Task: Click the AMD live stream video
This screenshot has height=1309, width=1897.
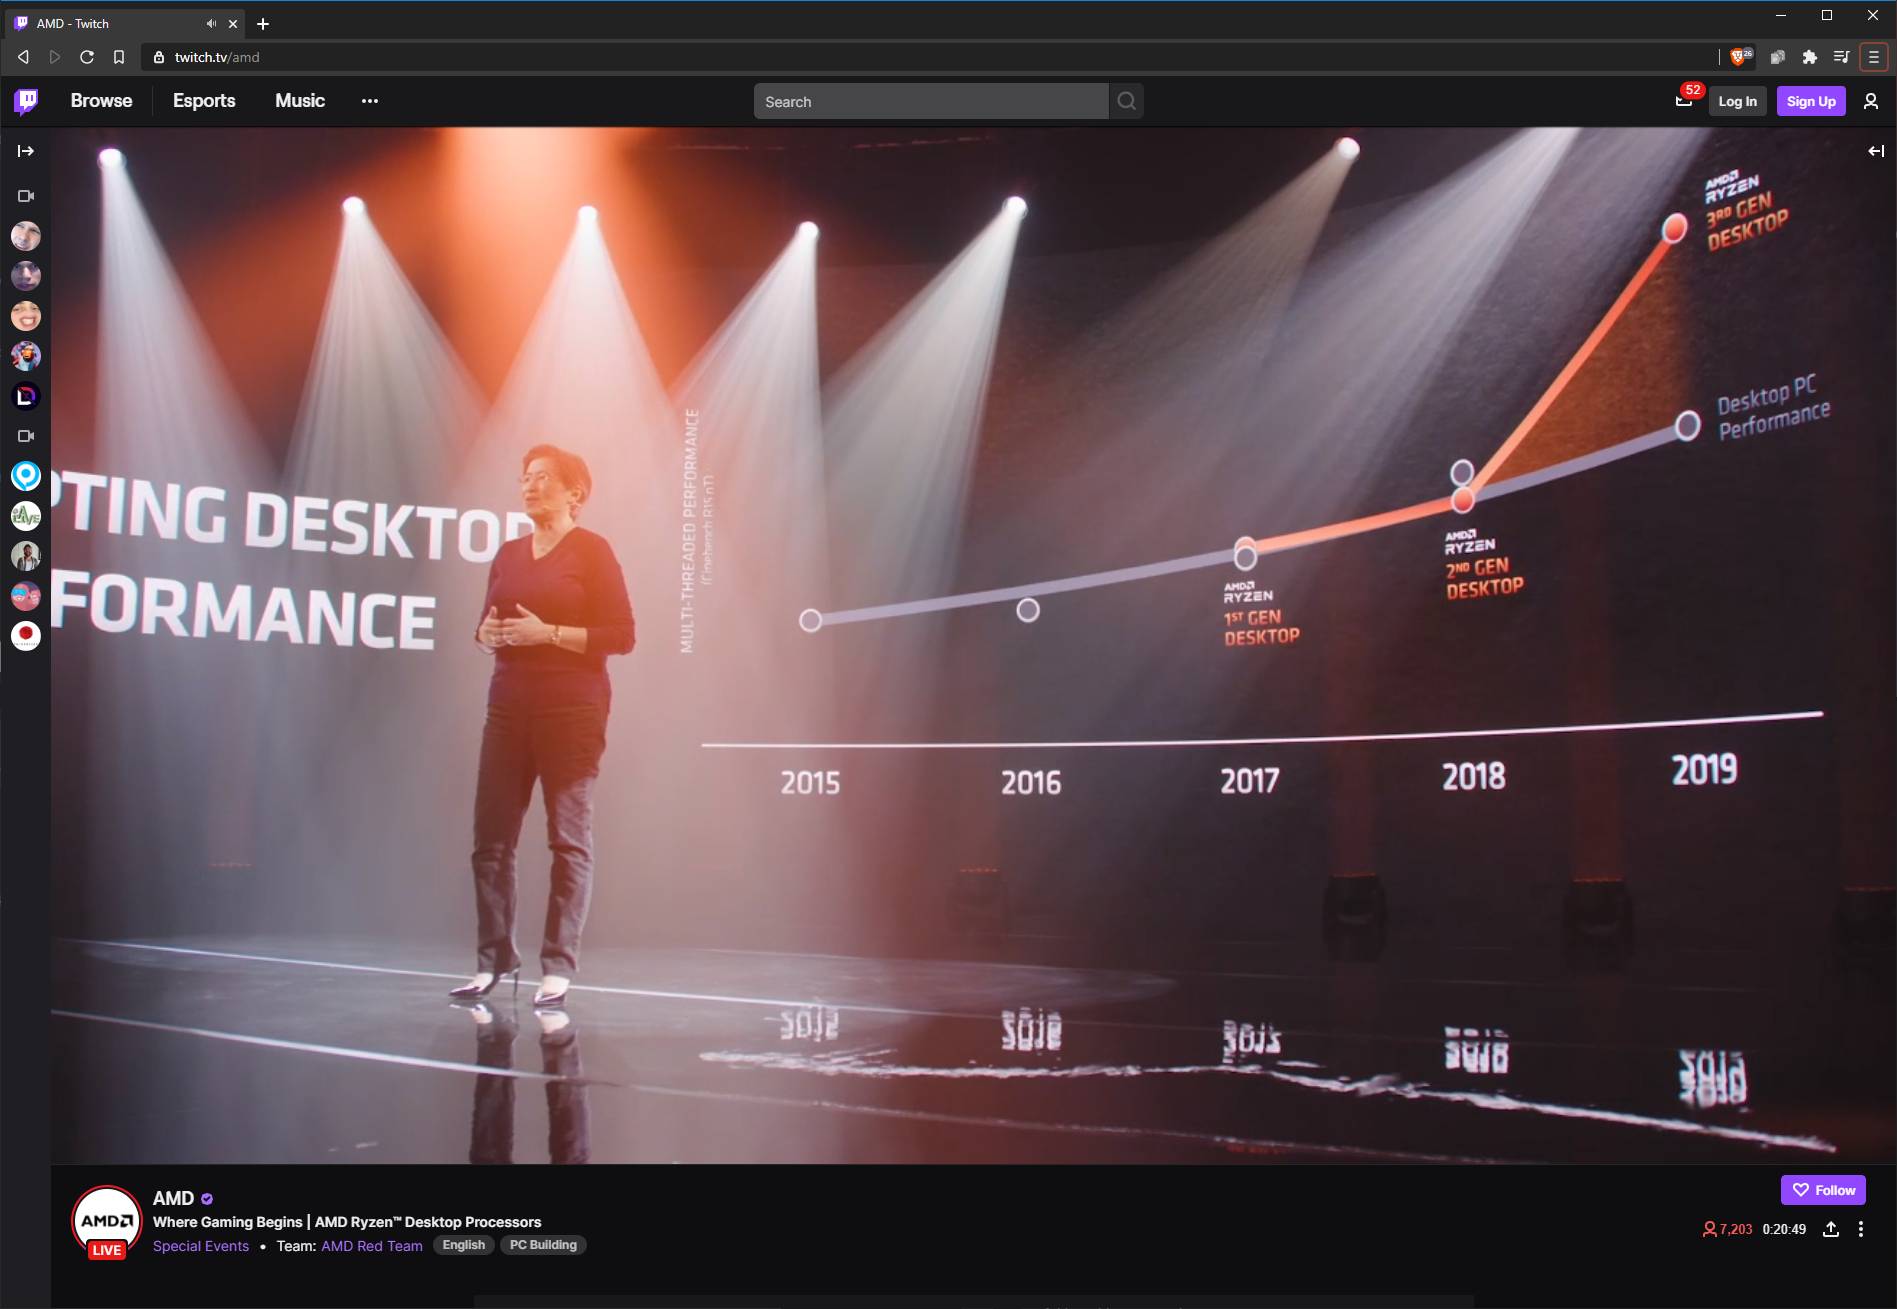Action: point(973,645)
